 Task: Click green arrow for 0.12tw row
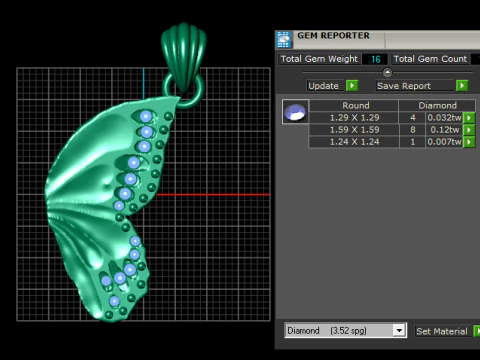pos(469,130)
